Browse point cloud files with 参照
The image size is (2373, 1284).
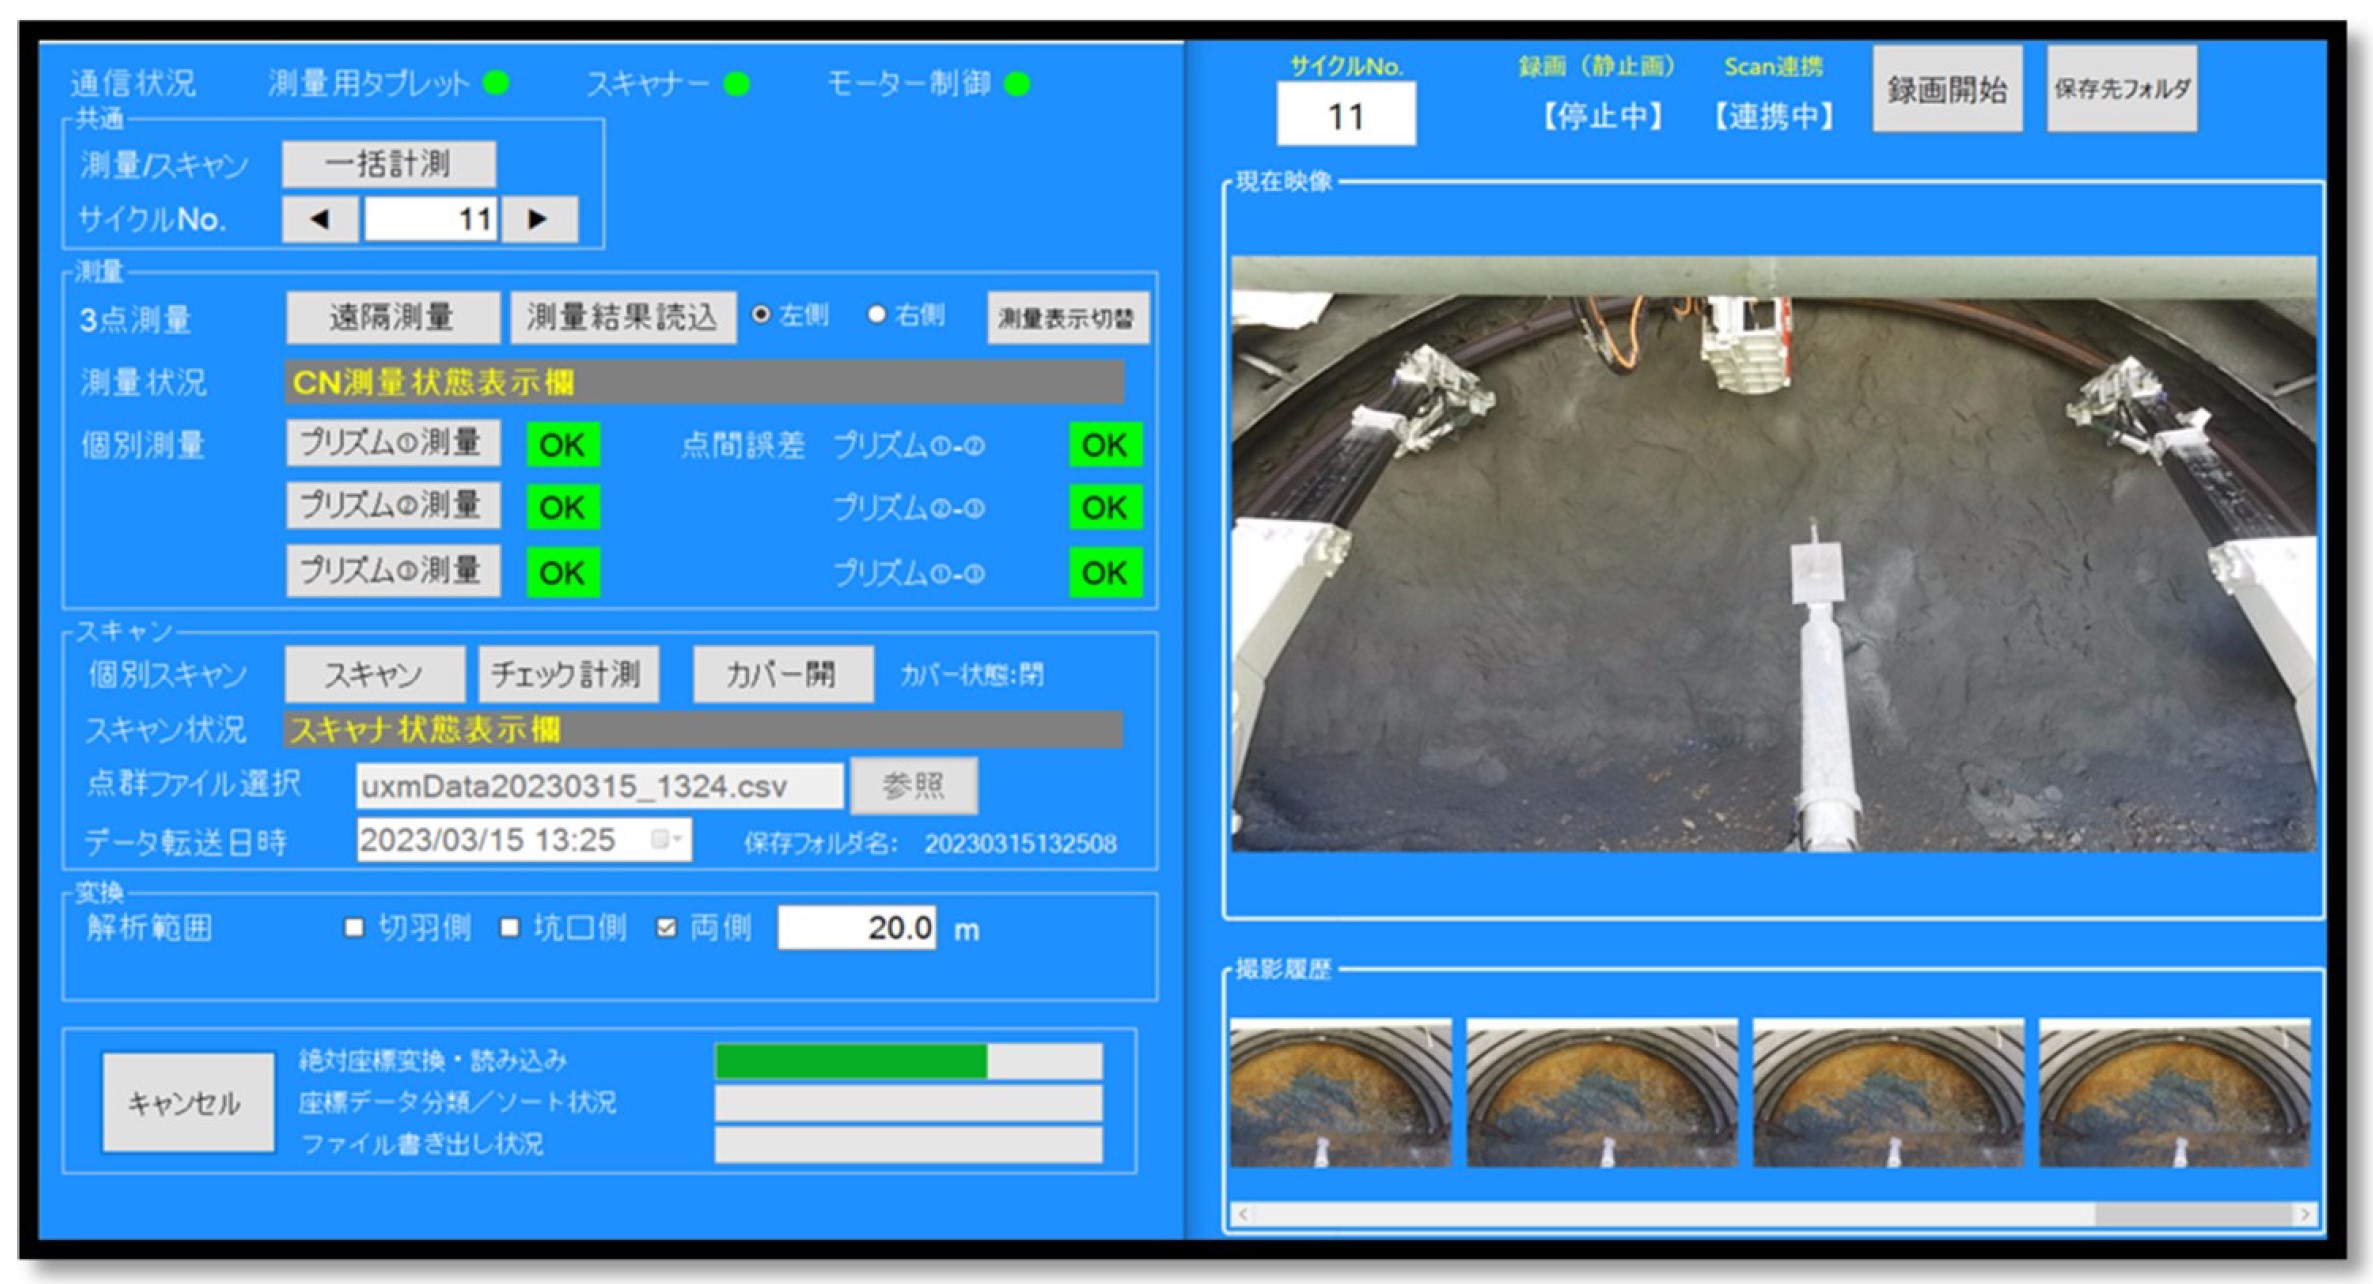pyautogui.click(x=916, y=787)
